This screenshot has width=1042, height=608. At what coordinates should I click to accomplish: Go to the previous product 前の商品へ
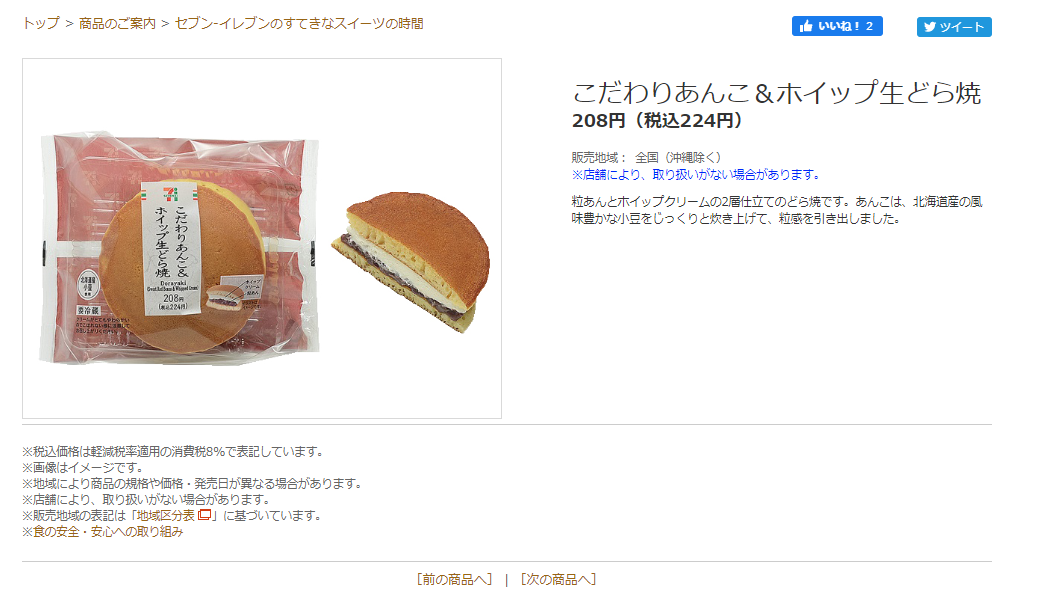[455, 579]
